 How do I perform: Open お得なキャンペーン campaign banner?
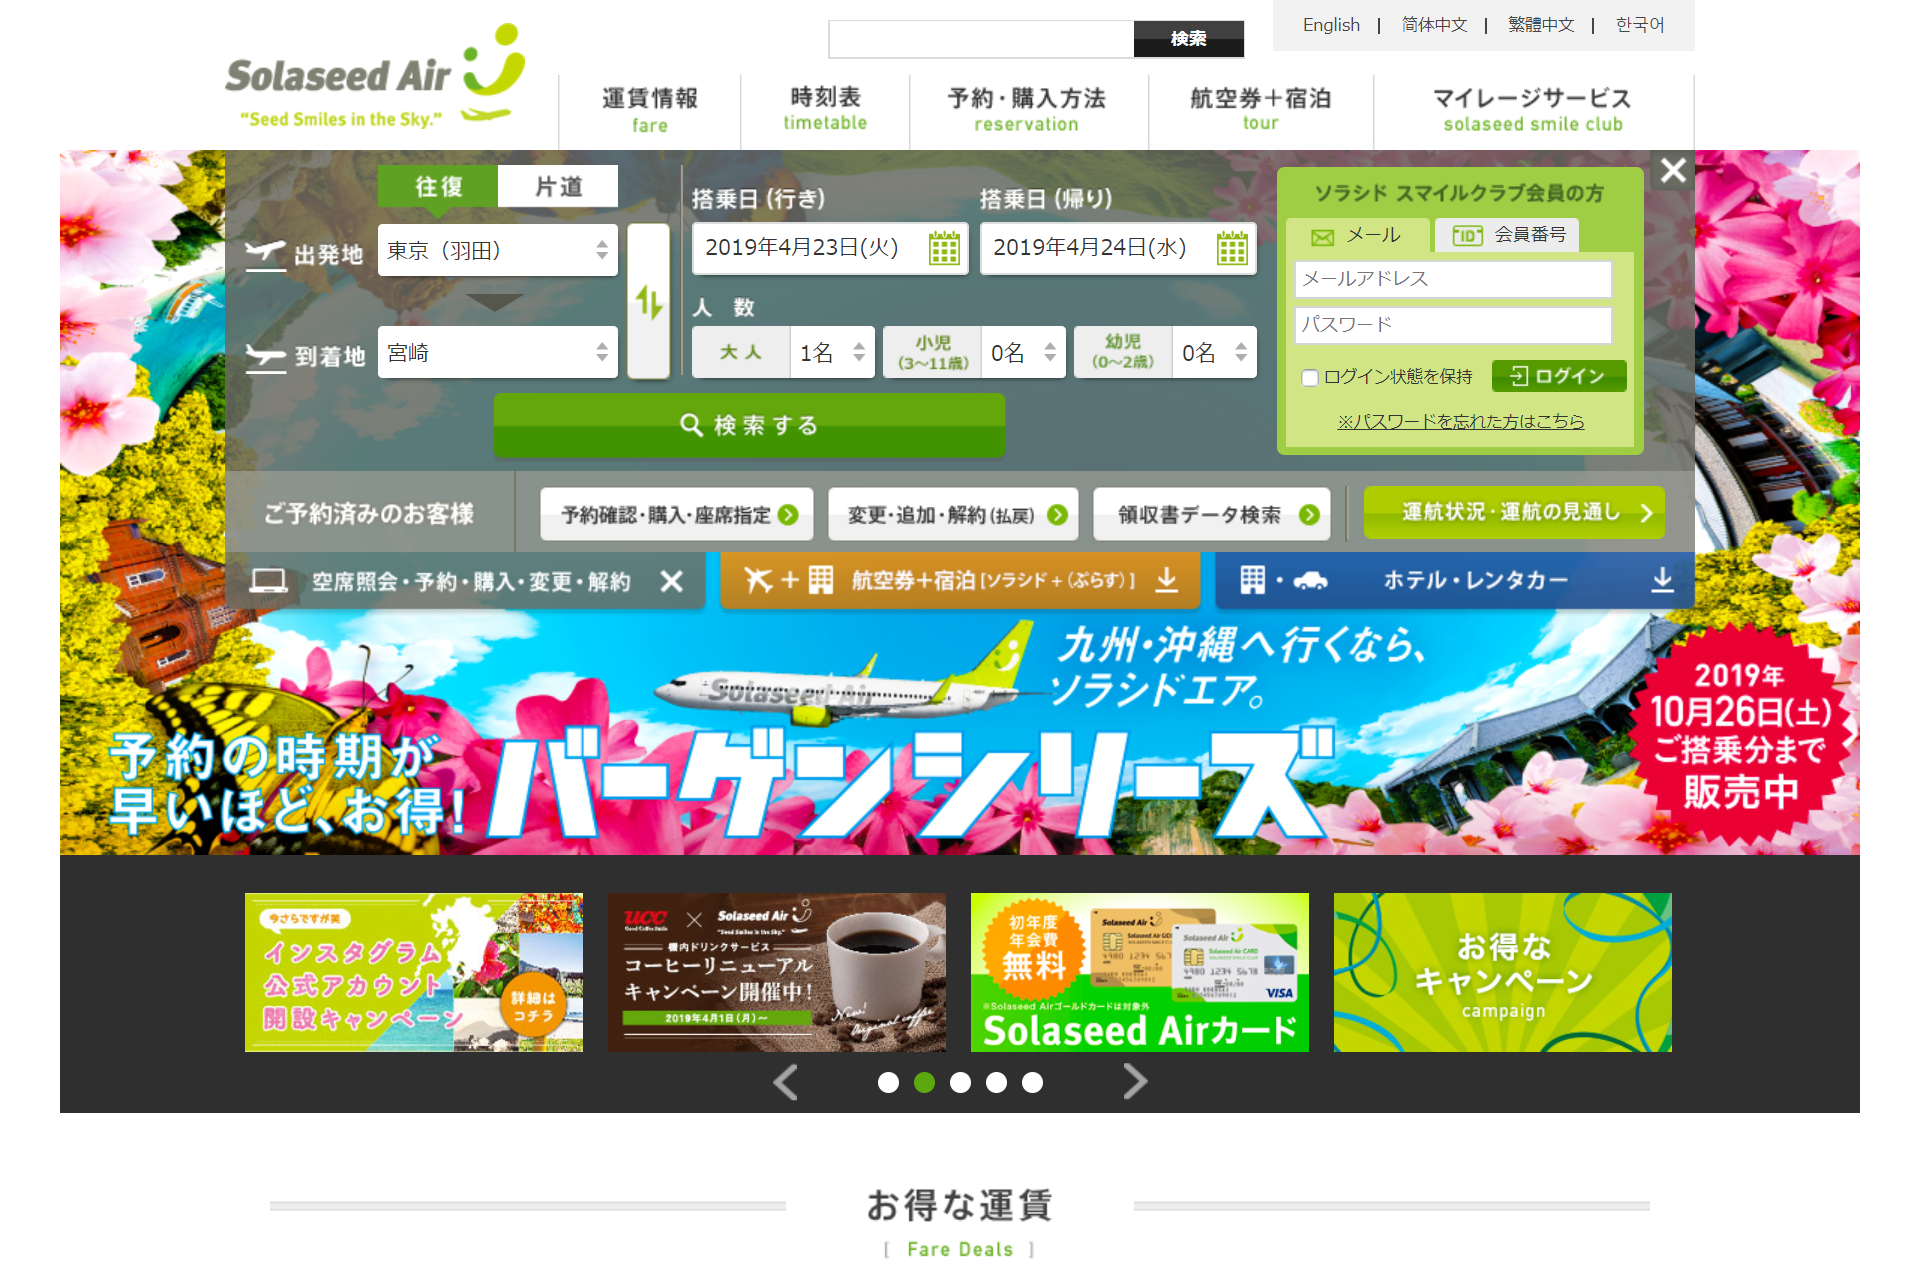point(1503,972)
